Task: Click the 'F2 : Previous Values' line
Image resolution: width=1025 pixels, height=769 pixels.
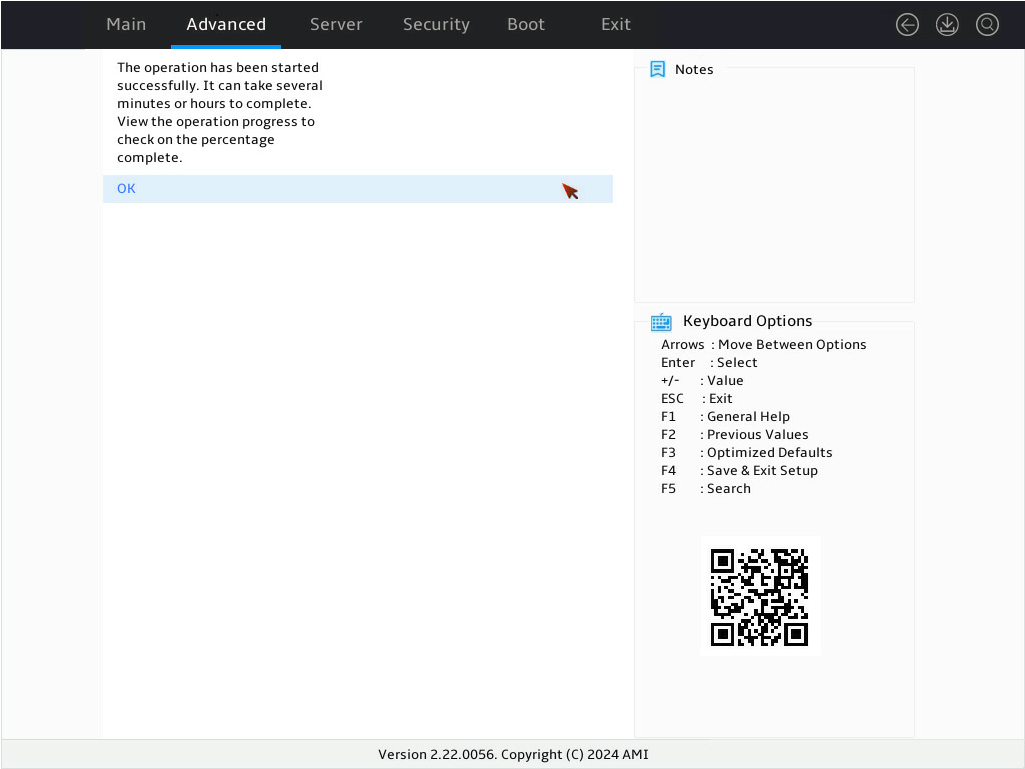Action: point(735,435)
